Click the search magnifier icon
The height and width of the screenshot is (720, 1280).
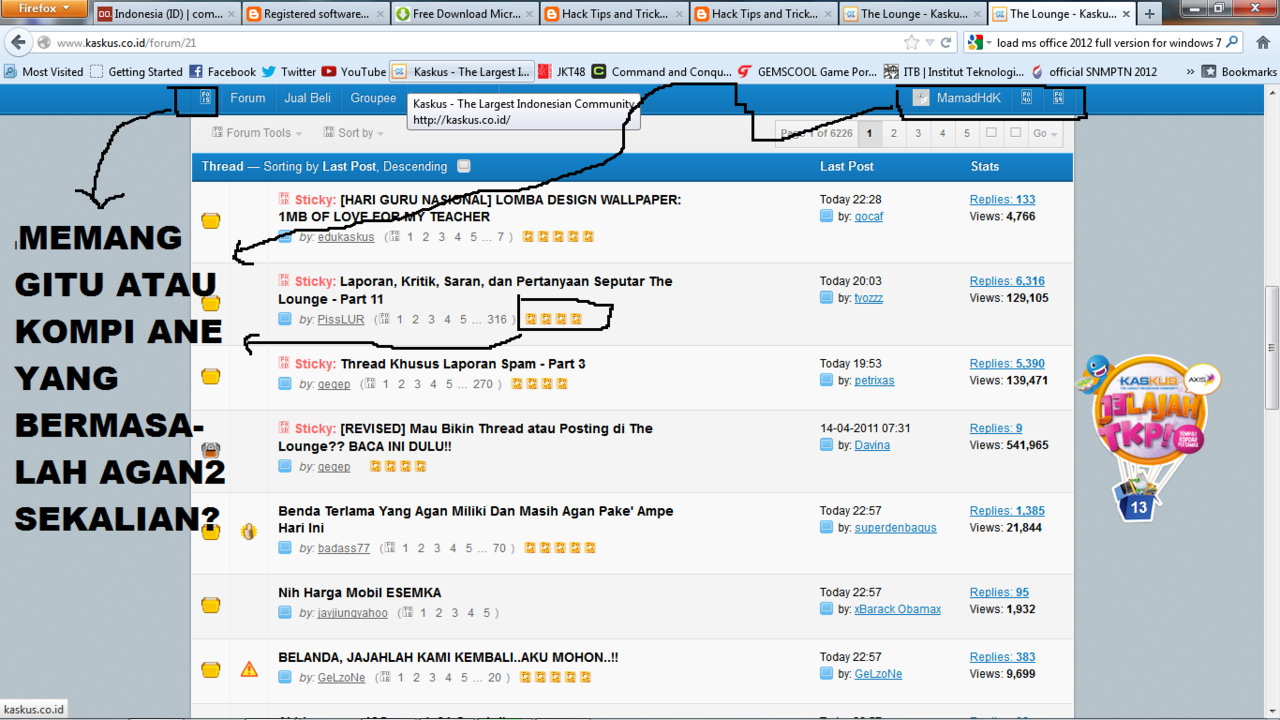click(1232, 43)
